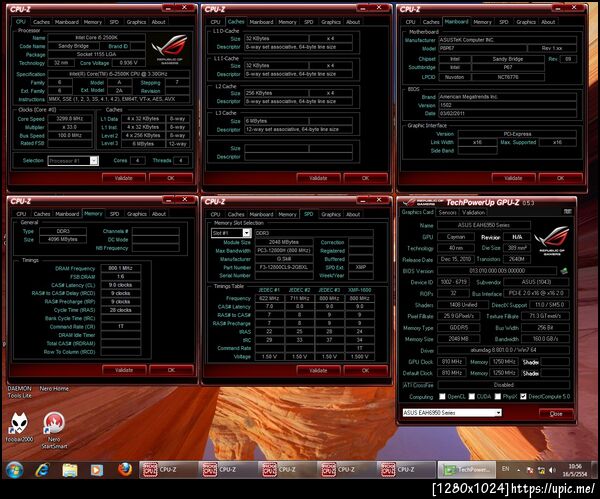The image size is (600, 499).
Task: Click Validate in the CPU-Z mainboard window
Action: click(513, 178)
